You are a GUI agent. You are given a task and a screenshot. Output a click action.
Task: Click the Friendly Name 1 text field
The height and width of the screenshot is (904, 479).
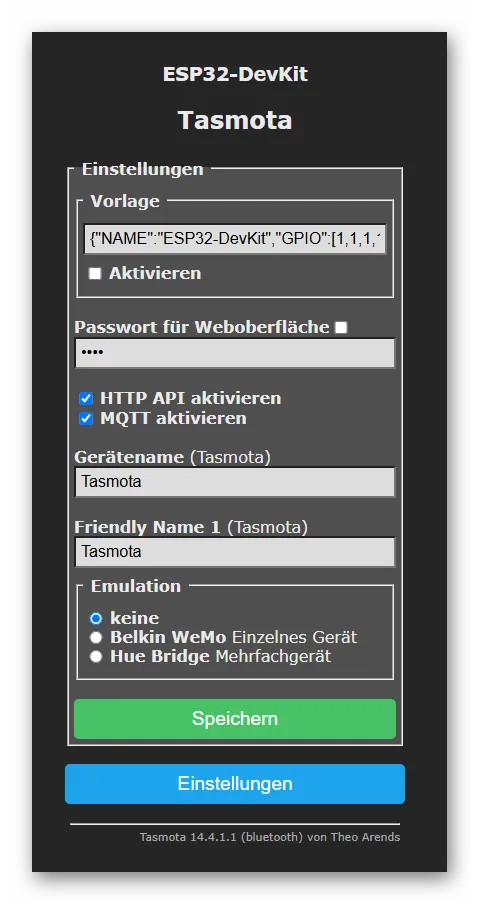[235, 552]
